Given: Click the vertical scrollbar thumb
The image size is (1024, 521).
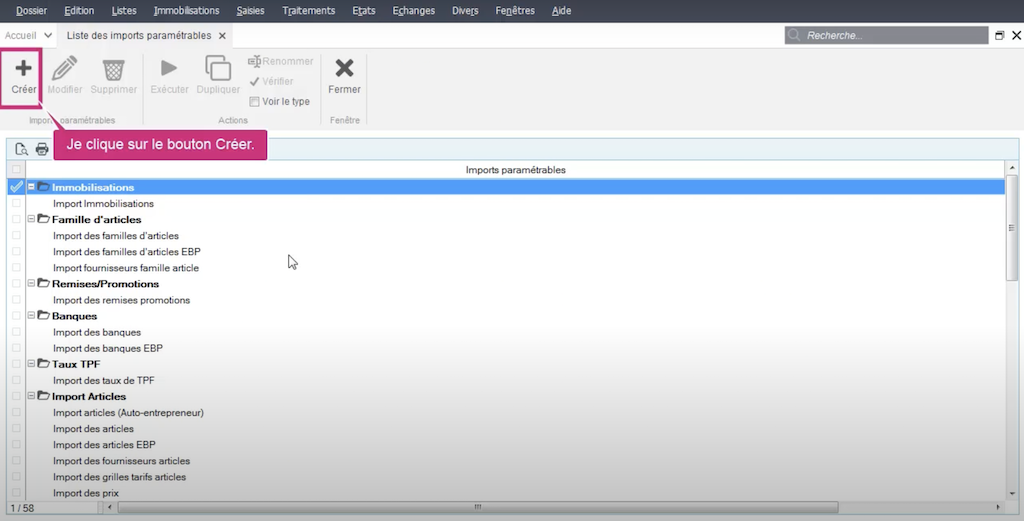Looking at the screenshot, I should [x=1012, y=229].
